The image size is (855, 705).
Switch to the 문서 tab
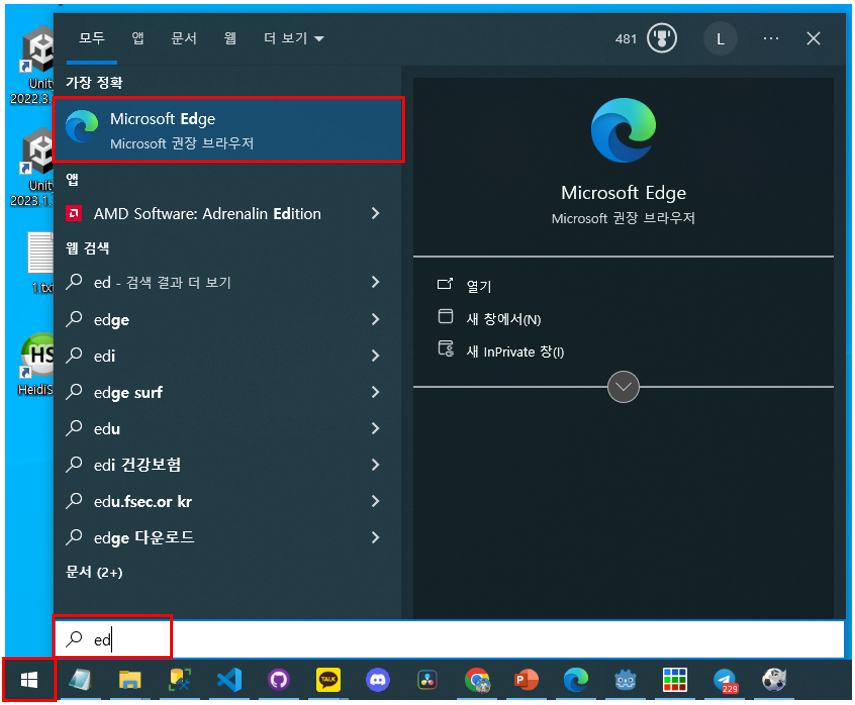click(x=184, y=38)
